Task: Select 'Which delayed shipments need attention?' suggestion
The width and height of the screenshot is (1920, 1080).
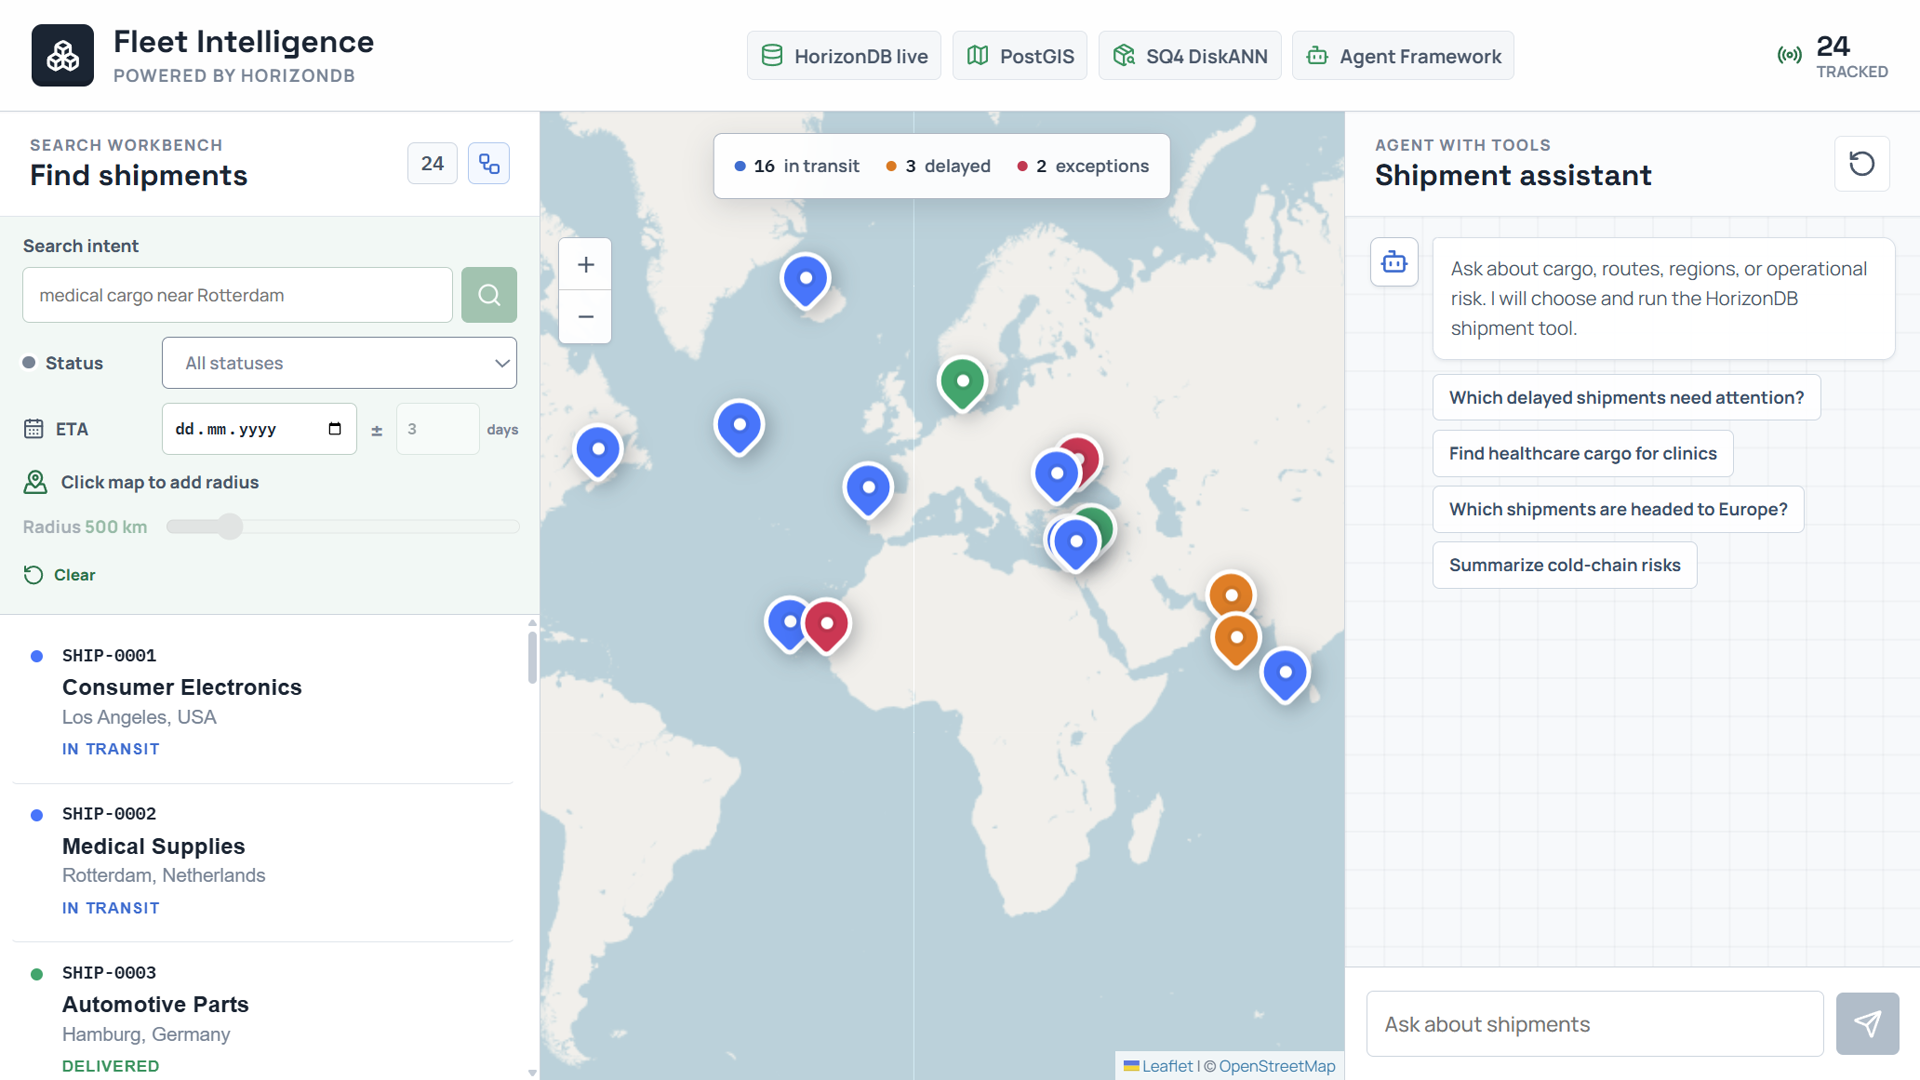Action: point(1626,398)
